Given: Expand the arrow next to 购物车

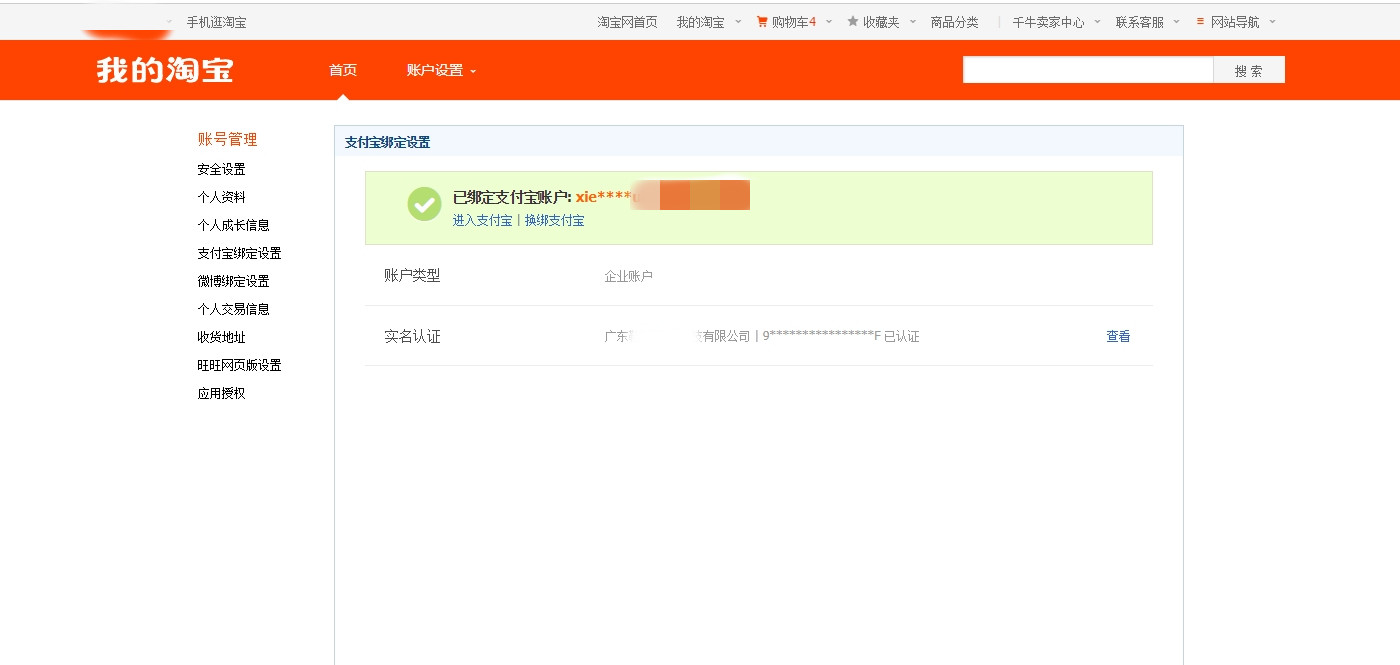Looking at the screenshot, I should pos(828,21).
